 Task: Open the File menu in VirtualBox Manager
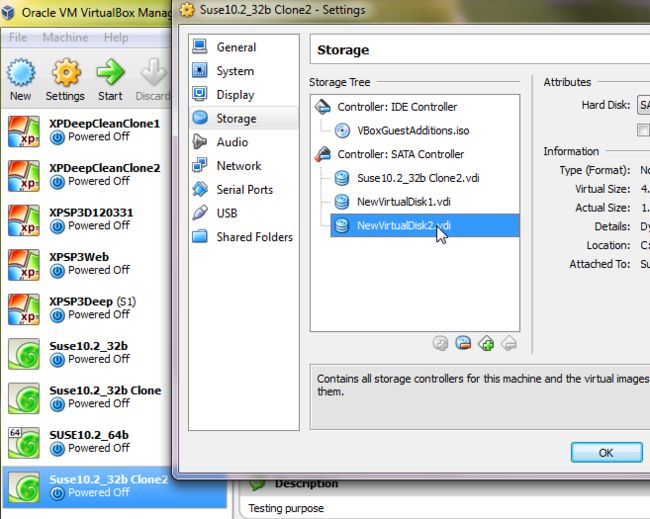pos(18,37)
